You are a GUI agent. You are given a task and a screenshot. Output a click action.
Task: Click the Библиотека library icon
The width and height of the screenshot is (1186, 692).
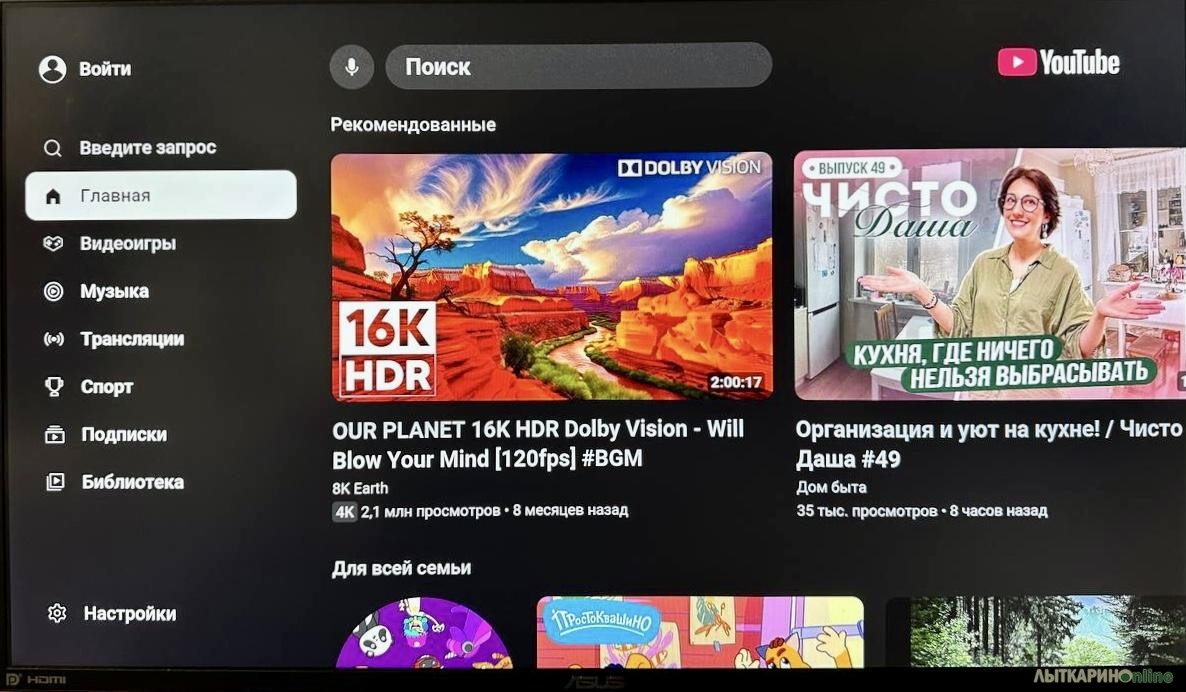[x=55, y=482]
